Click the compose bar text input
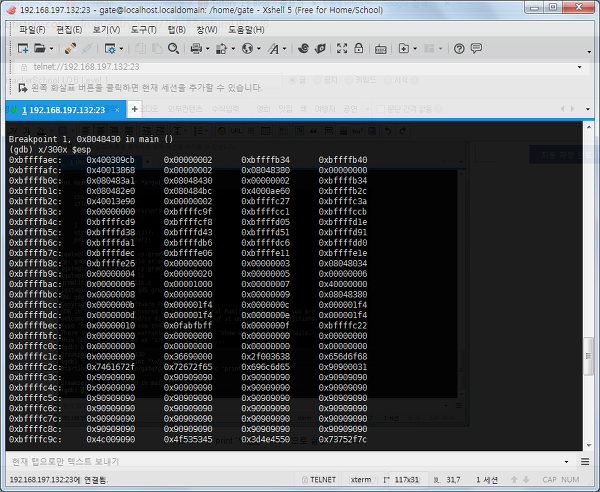The width and height of the screenshot is (600, 492). click(x=285, y=462)
